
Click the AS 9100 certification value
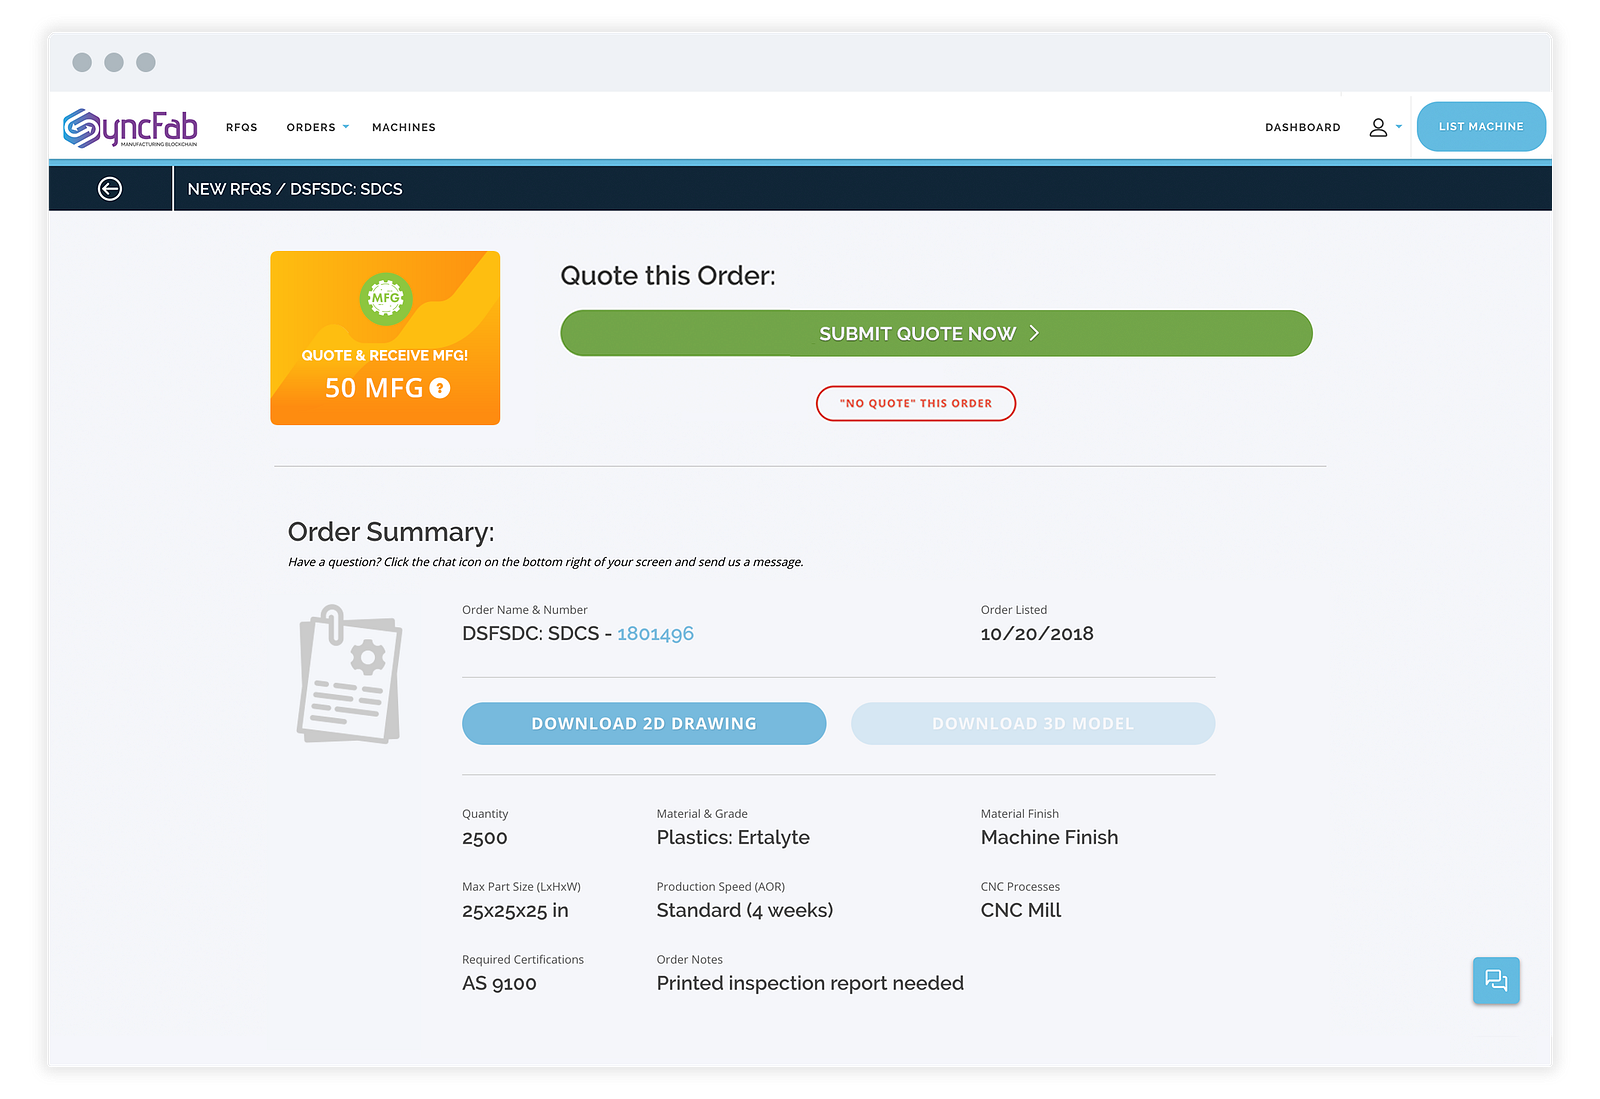tap(499, 984)
